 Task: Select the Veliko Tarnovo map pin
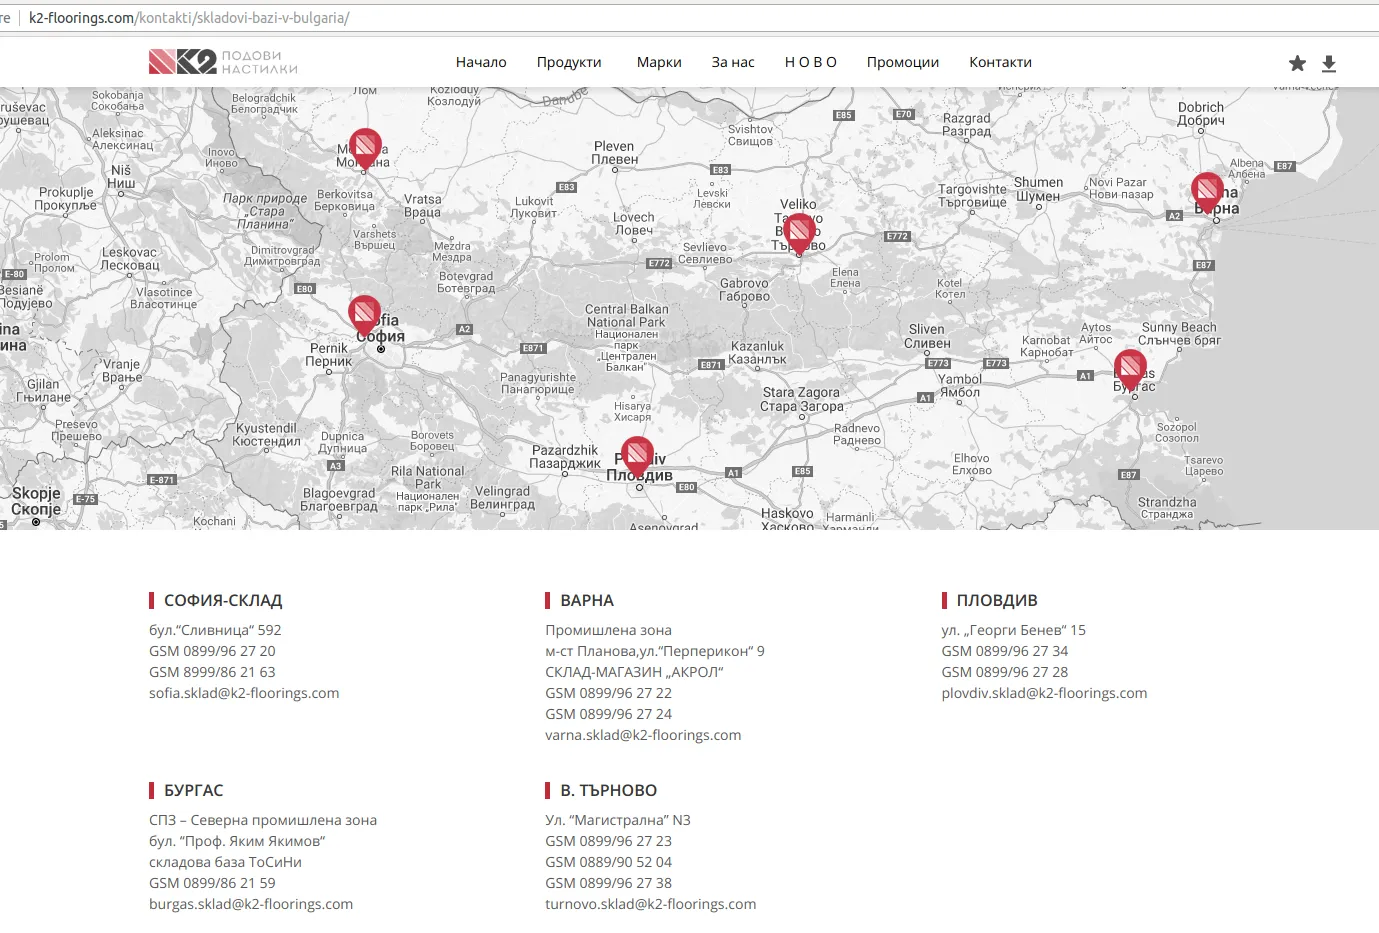click(x=798, y=235)
